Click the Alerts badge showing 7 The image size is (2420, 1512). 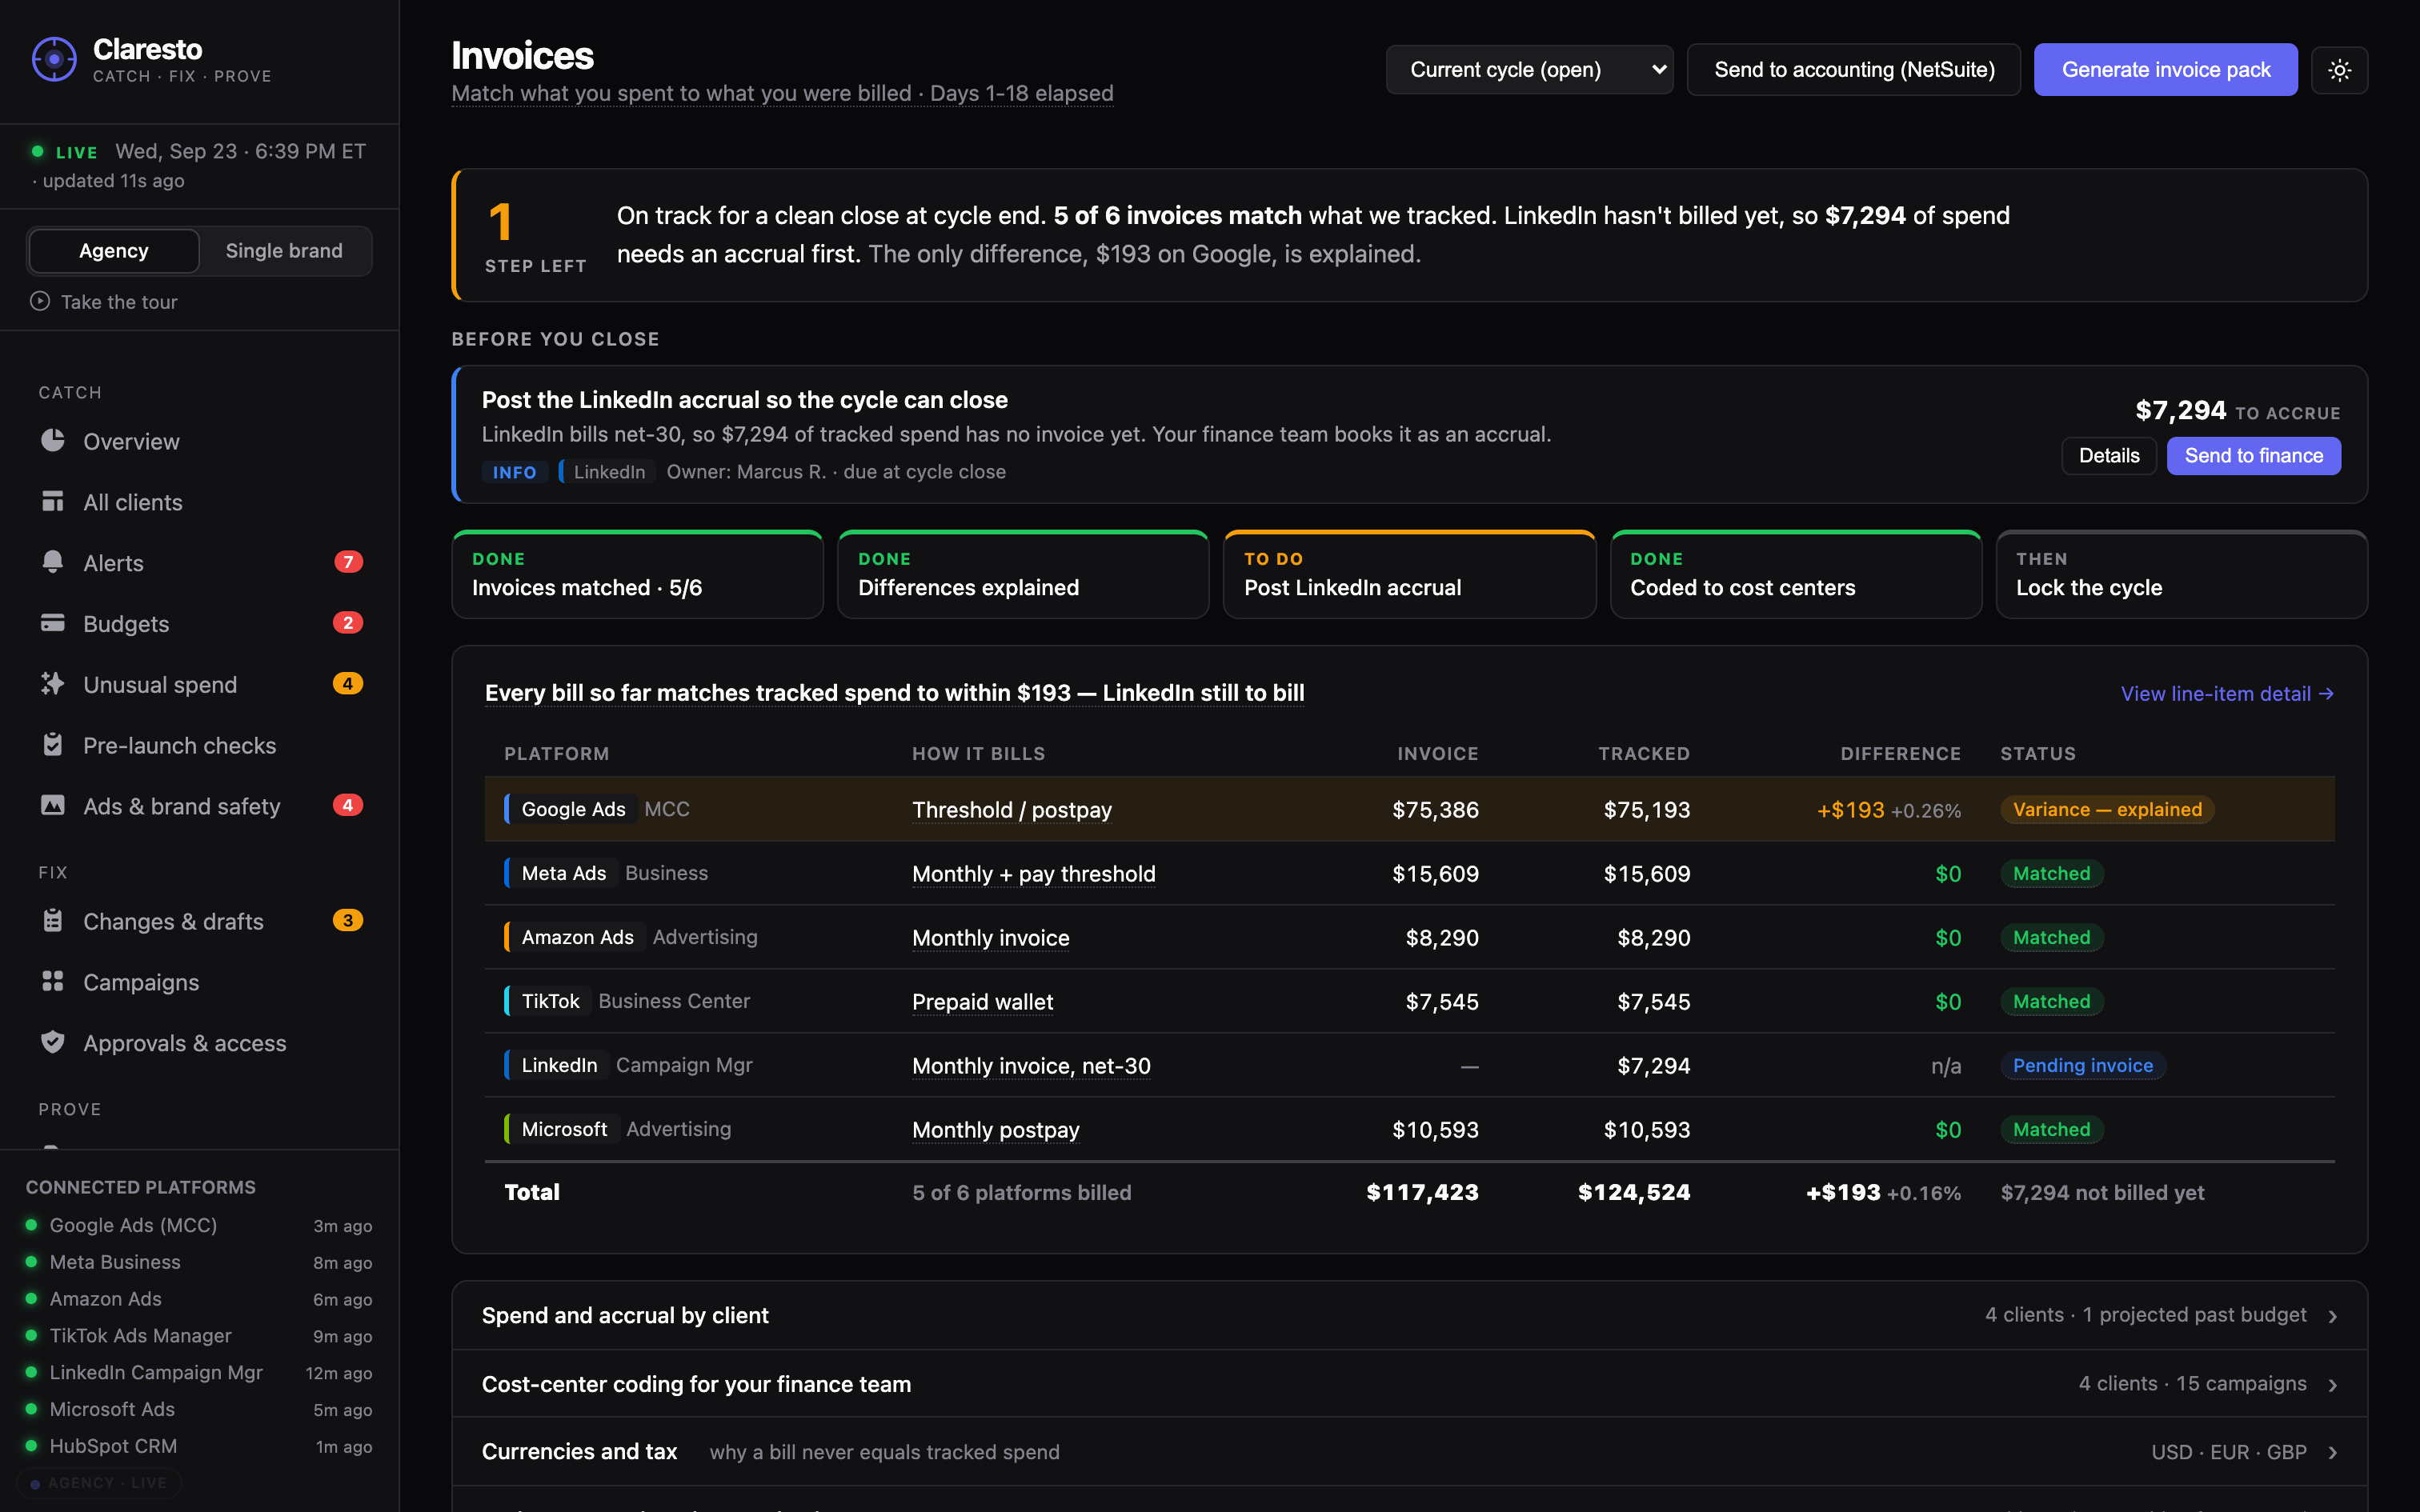click(x=348, y=562)
